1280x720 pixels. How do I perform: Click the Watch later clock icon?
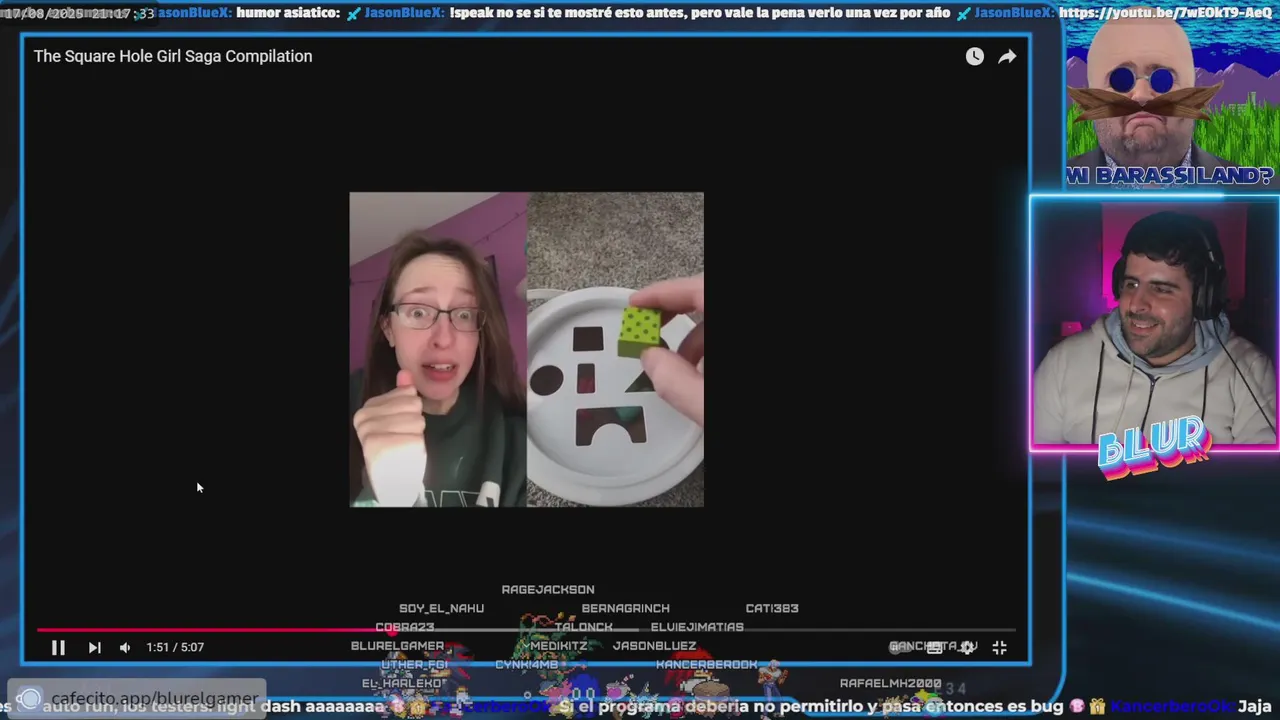pyautogui.click(x=974, y=56)
